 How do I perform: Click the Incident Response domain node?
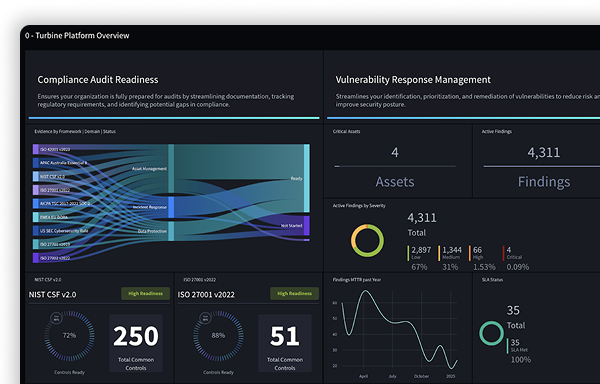click(x=171, y=207)
